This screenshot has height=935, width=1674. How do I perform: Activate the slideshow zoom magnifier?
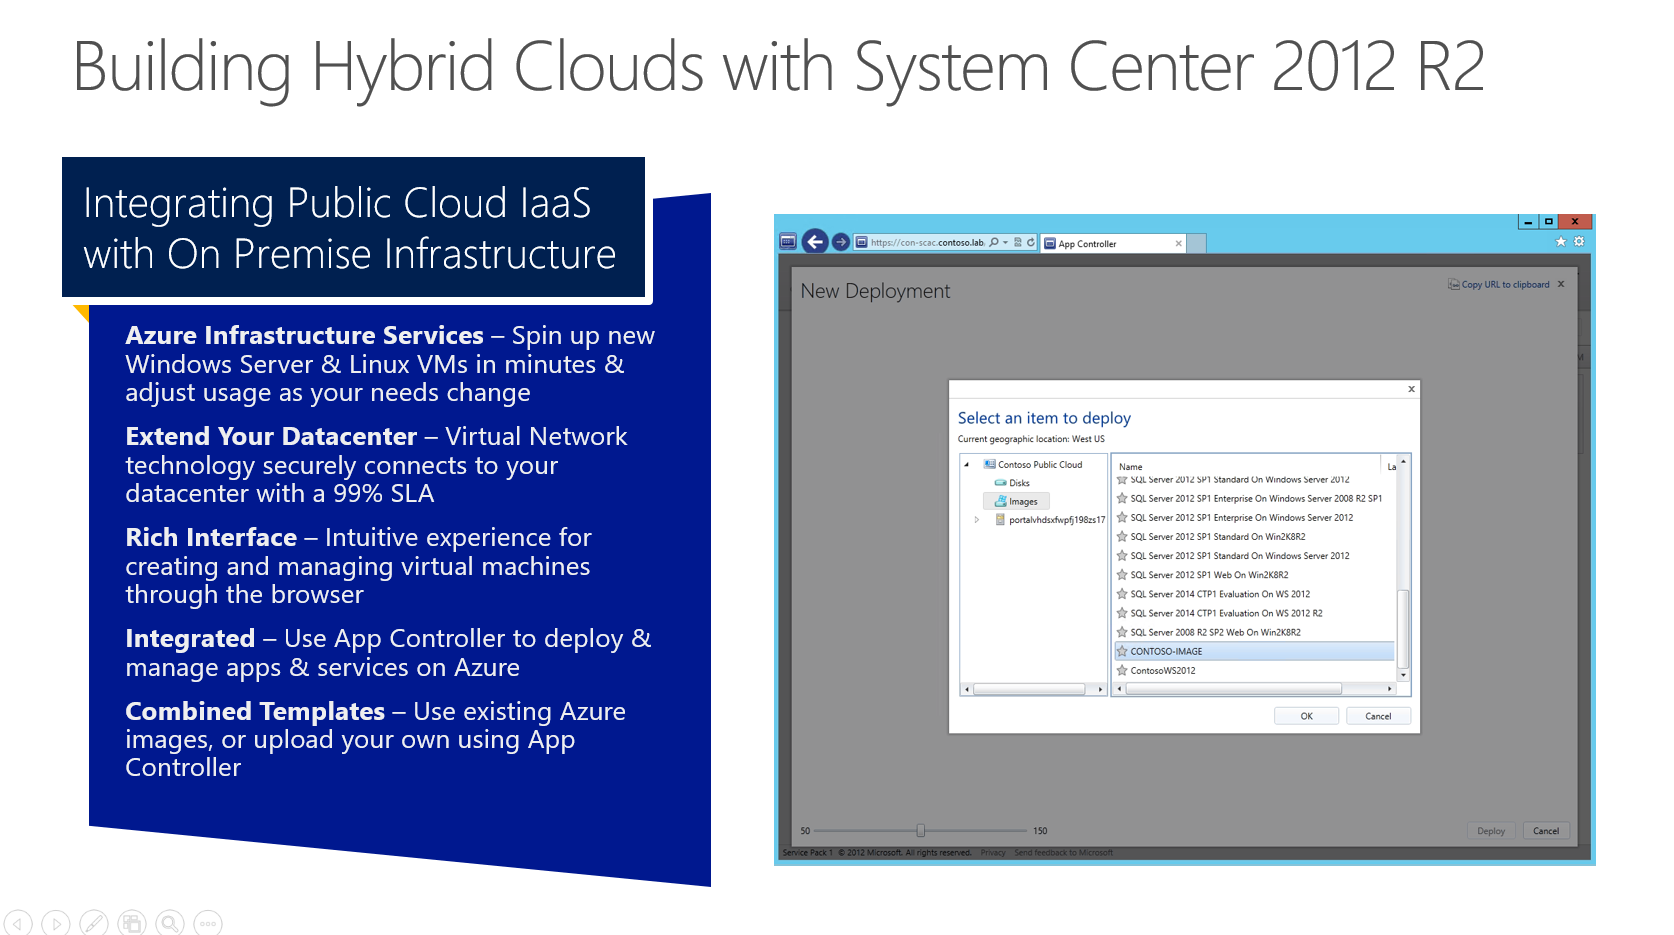(170, 923)
